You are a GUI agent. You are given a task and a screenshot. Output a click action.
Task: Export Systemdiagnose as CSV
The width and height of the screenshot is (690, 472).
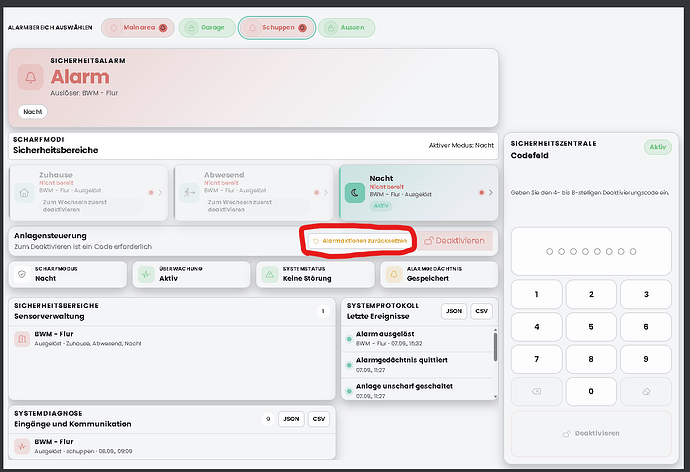(x=319, y=419)
